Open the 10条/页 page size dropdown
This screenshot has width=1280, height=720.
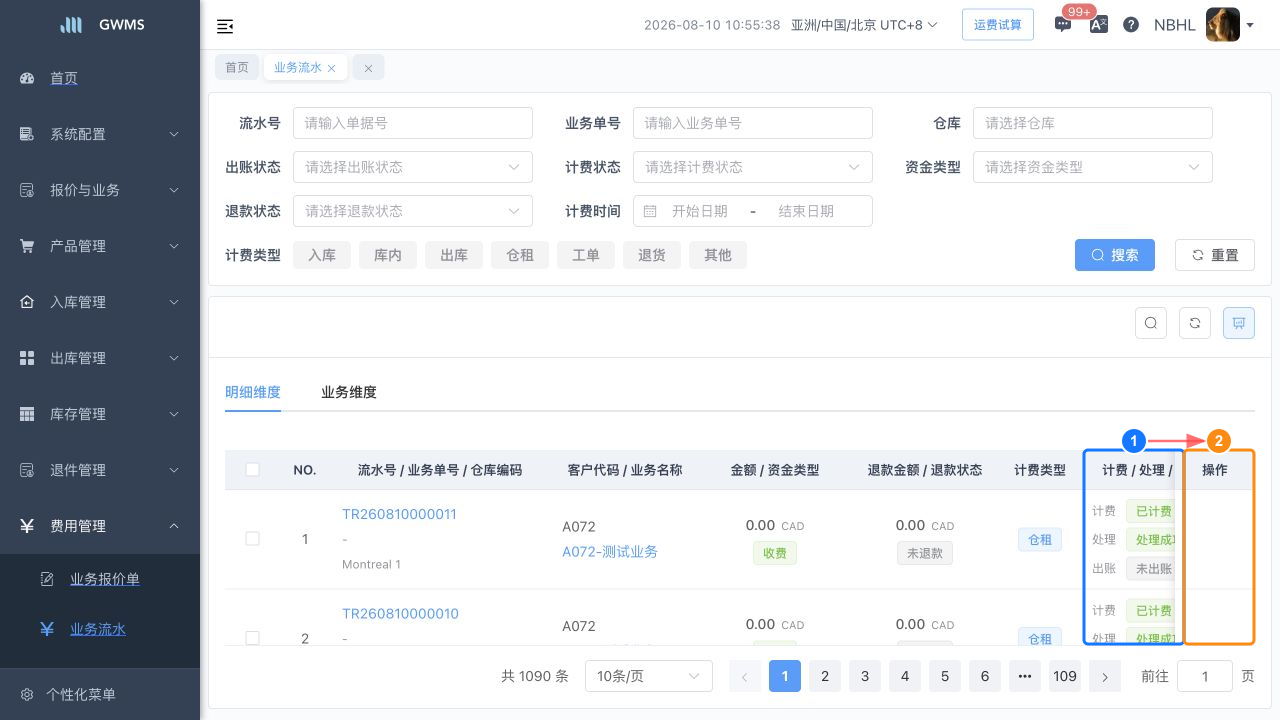pos(649,677)
